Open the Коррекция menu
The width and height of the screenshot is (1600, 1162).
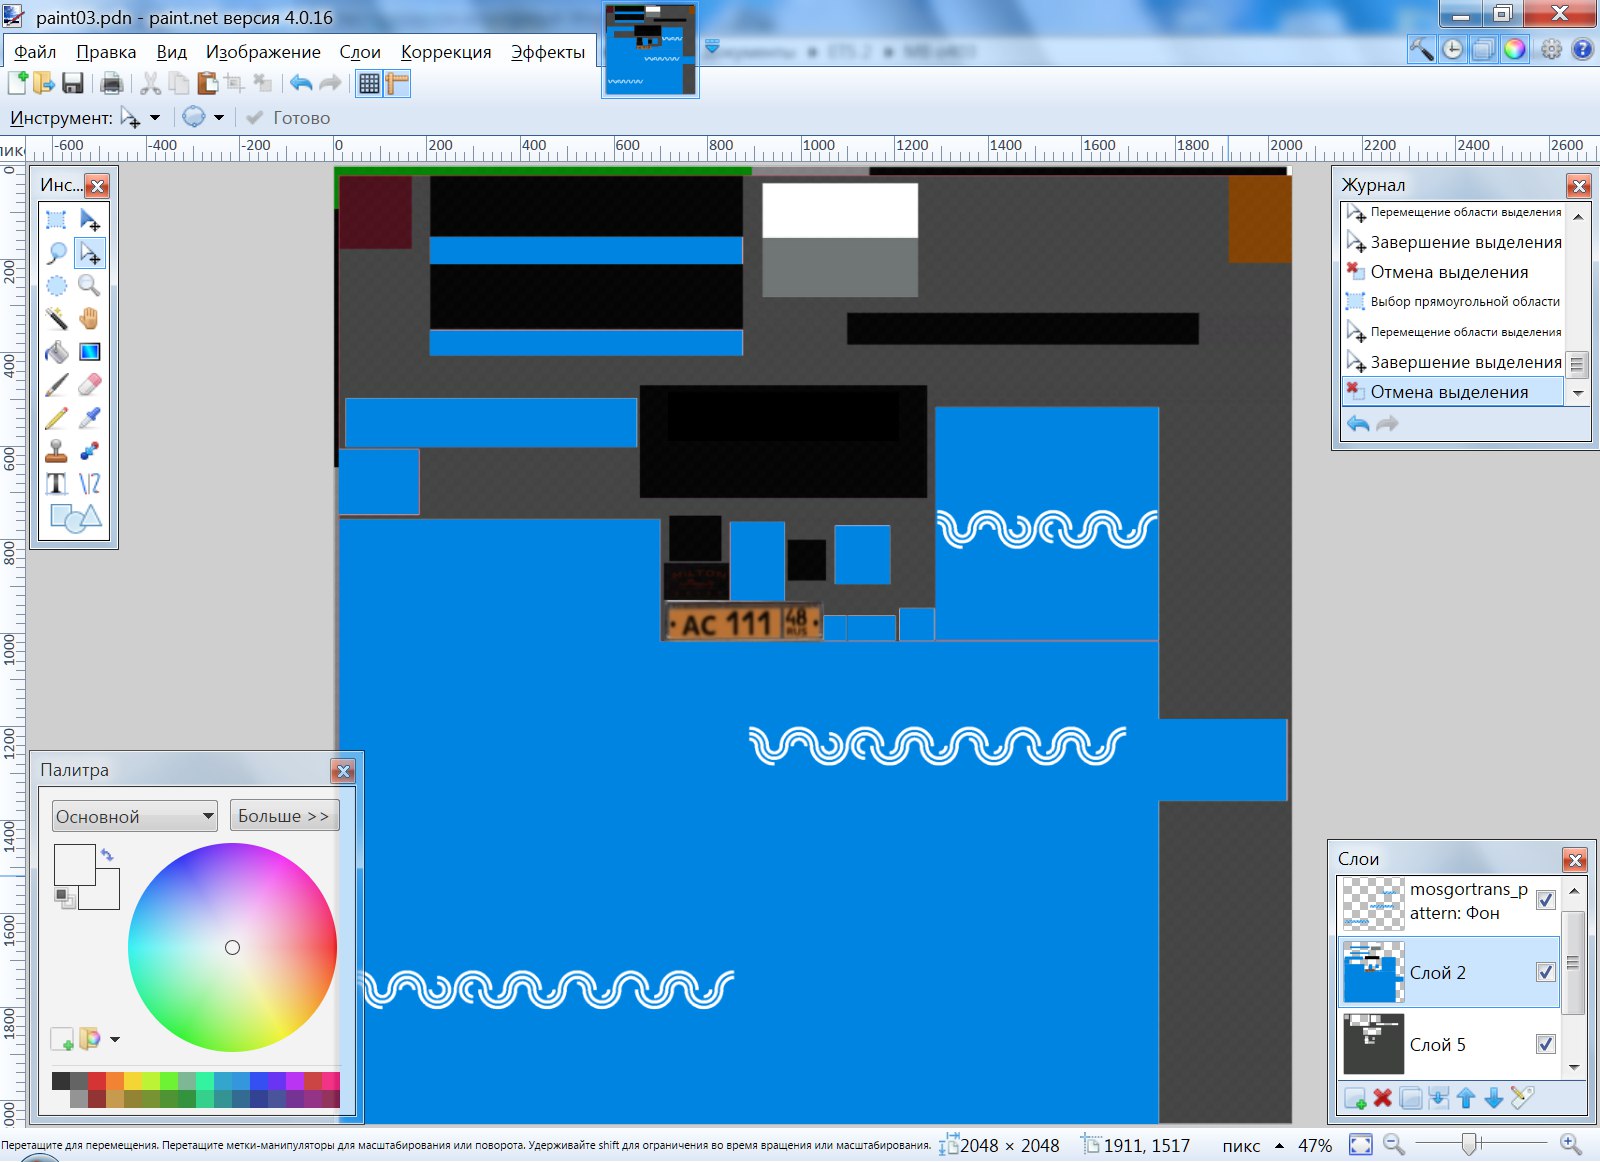tap(446, 52)
